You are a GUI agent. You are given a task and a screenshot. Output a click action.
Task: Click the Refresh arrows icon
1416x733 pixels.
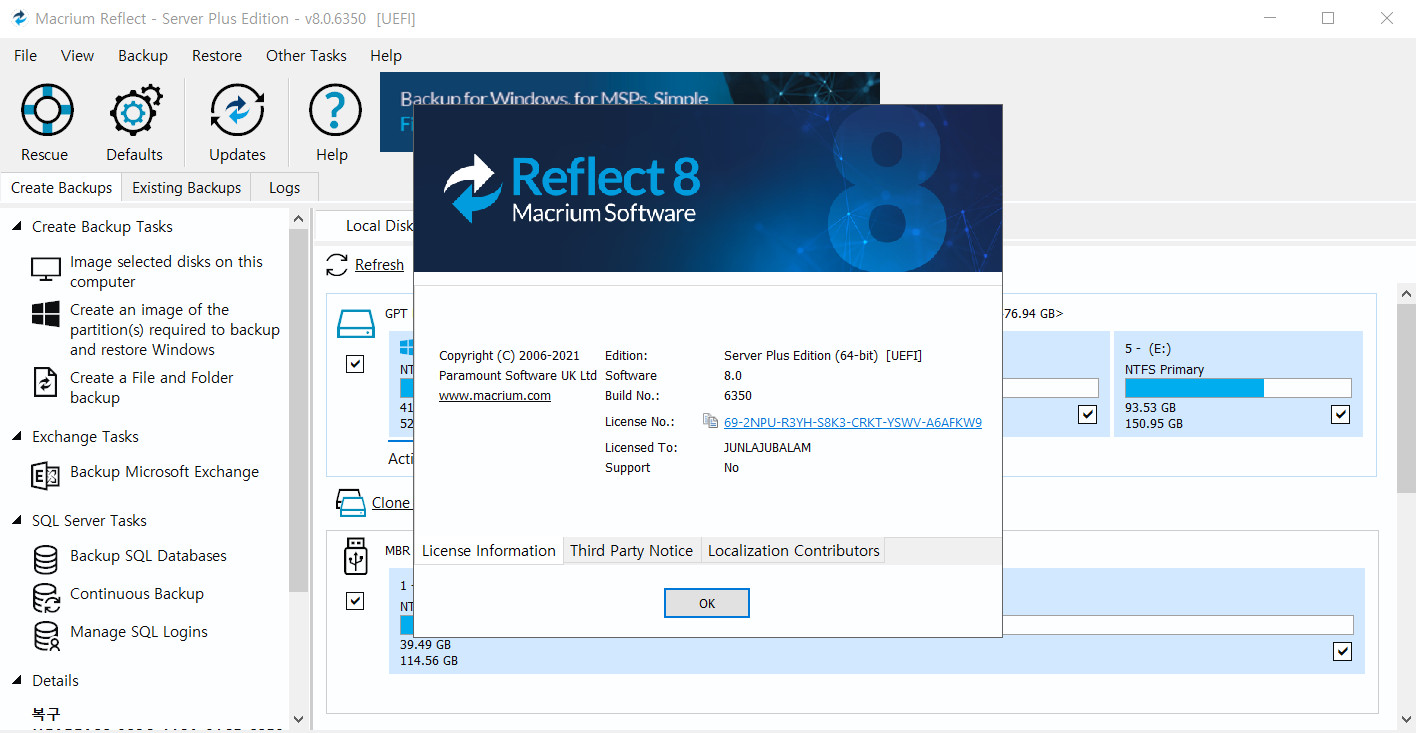[338, 265]
